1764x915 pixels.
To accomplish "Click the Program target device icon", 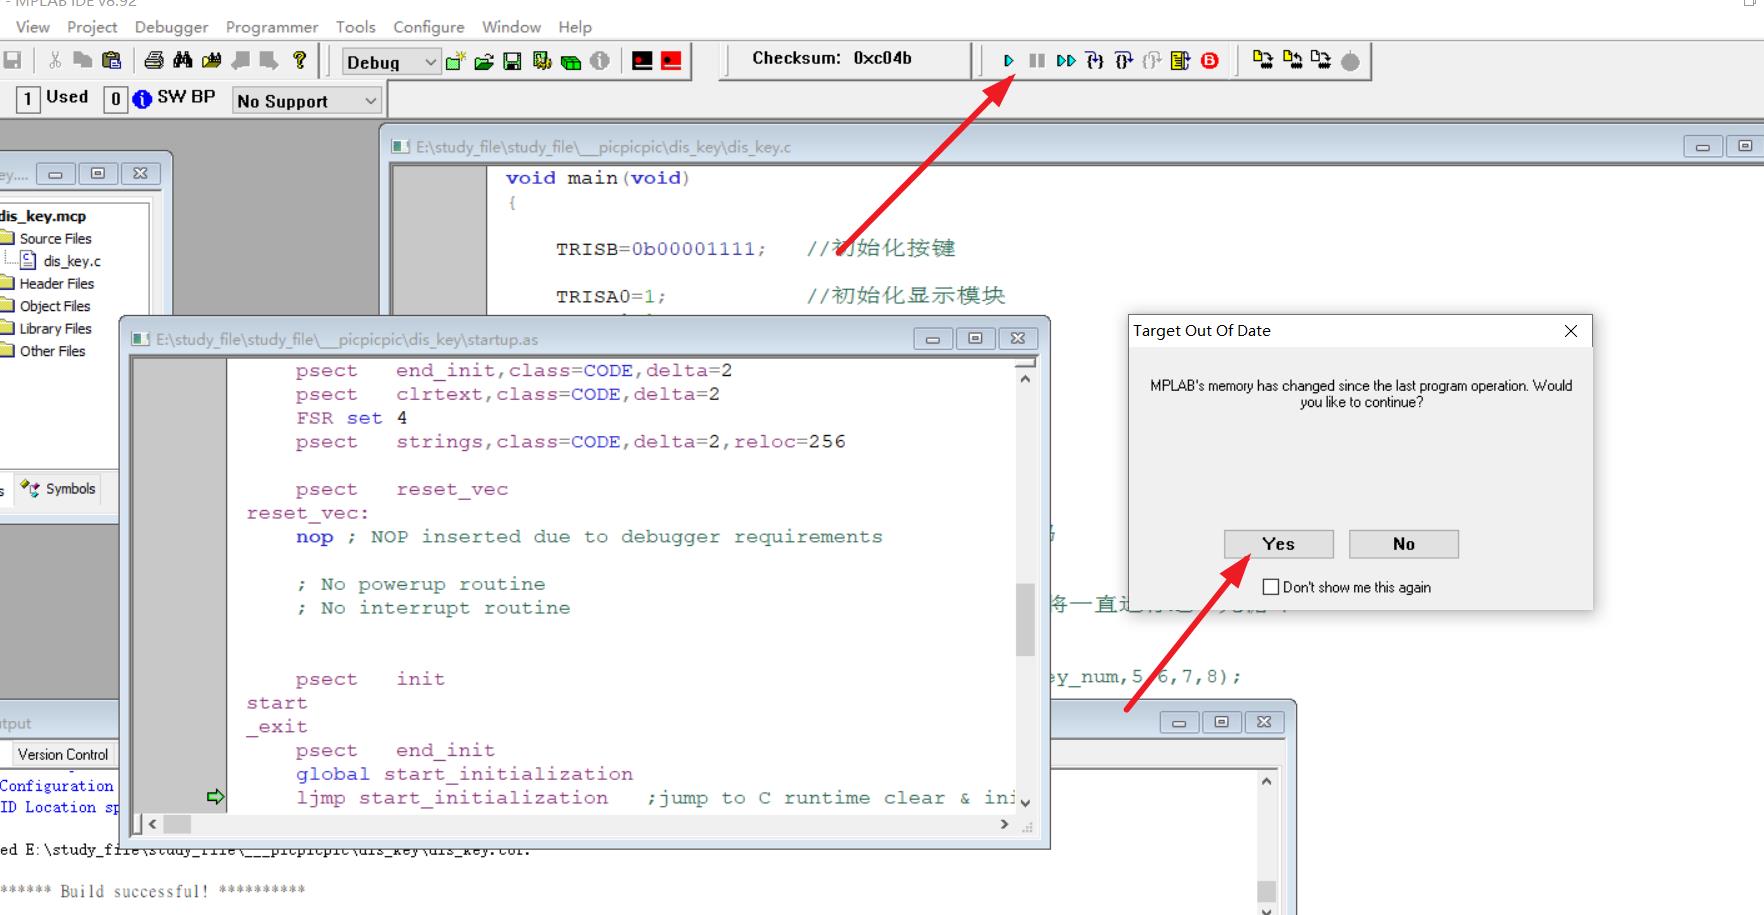I will (1263, 61).
